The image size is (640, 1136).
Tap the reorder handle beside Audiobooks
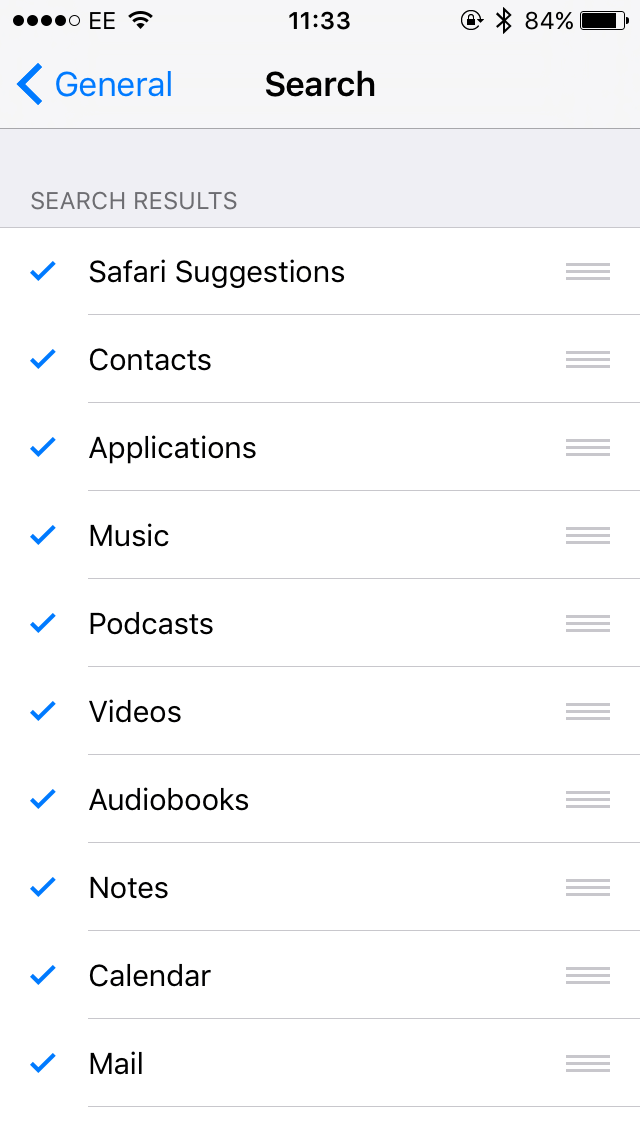[588, 800]
